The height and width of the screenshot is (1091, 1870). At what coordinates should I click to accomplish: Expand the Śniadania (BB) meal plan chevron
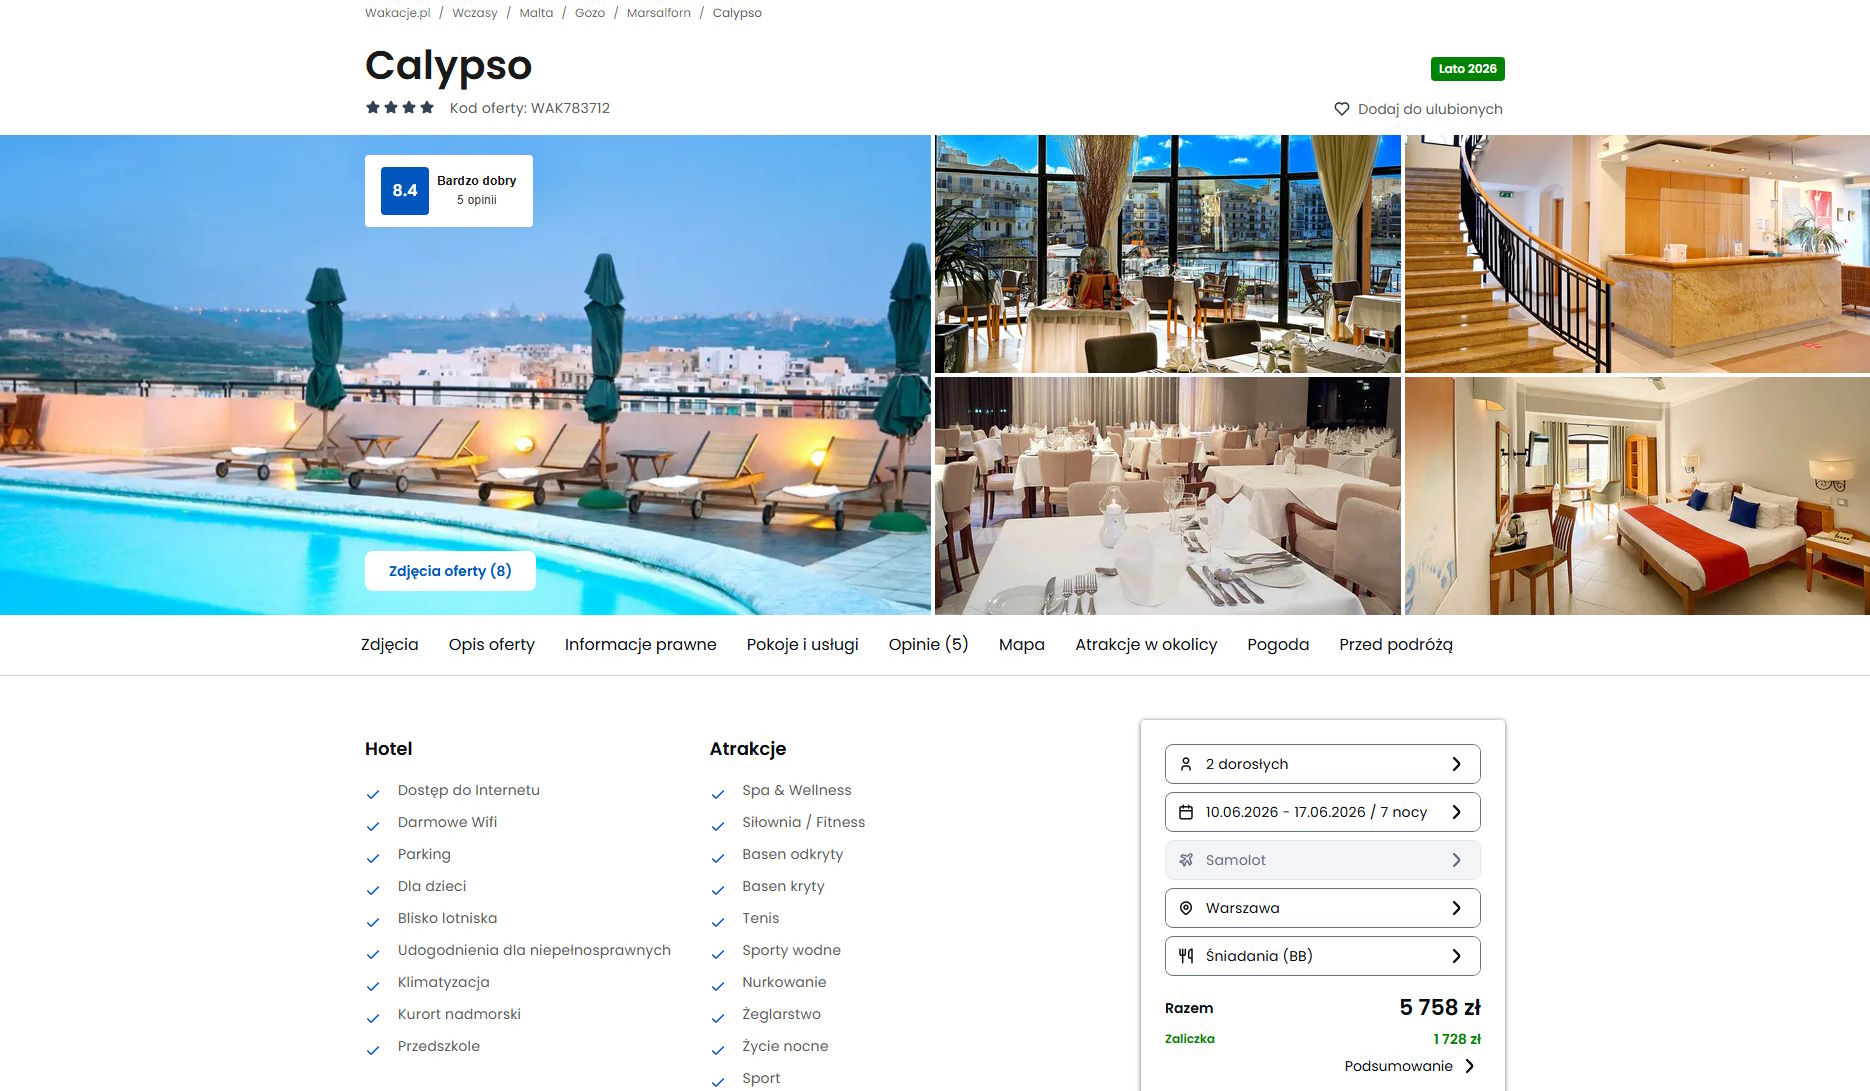point(1456,956)
